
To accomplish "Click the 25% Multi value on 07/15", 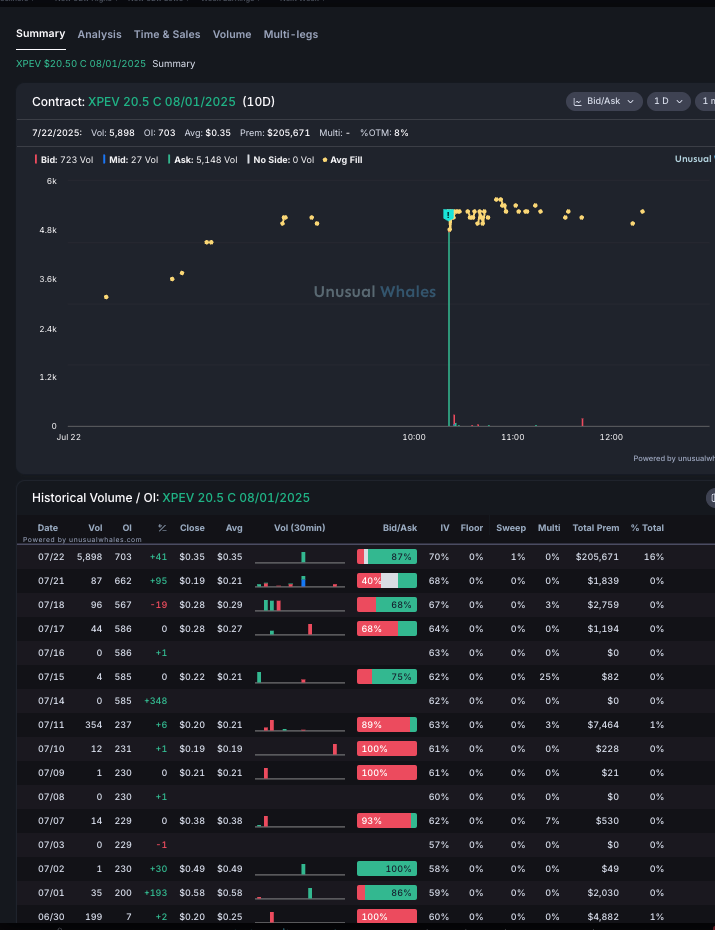I will point(550,677).
